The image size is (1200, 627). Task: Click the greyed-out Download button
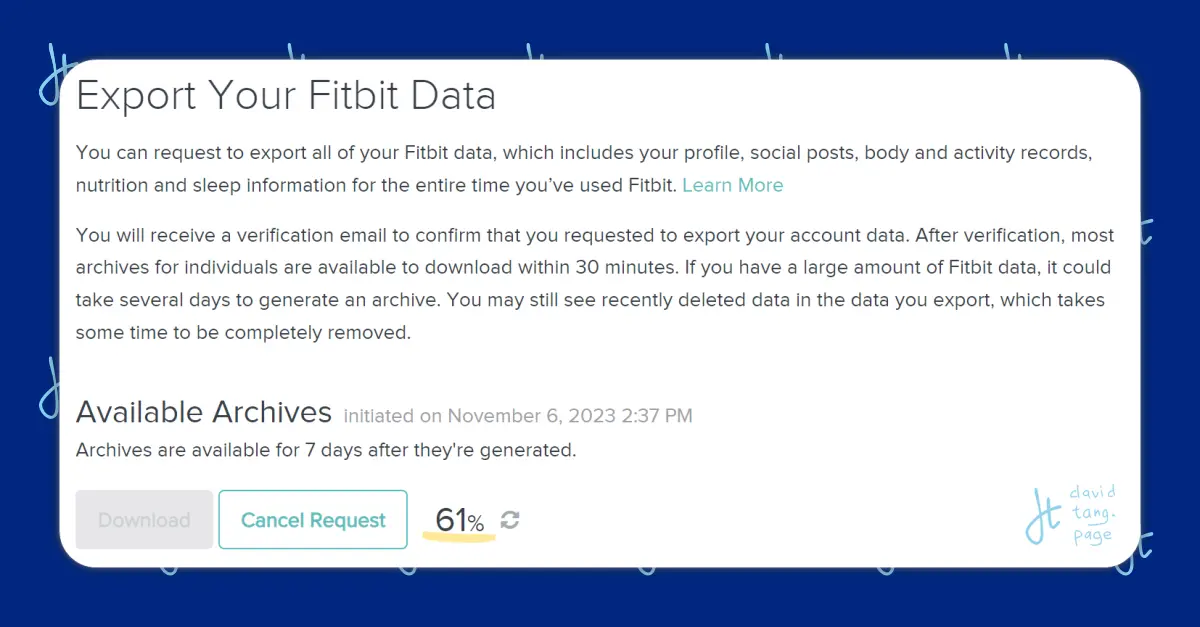tap(144, 520)
